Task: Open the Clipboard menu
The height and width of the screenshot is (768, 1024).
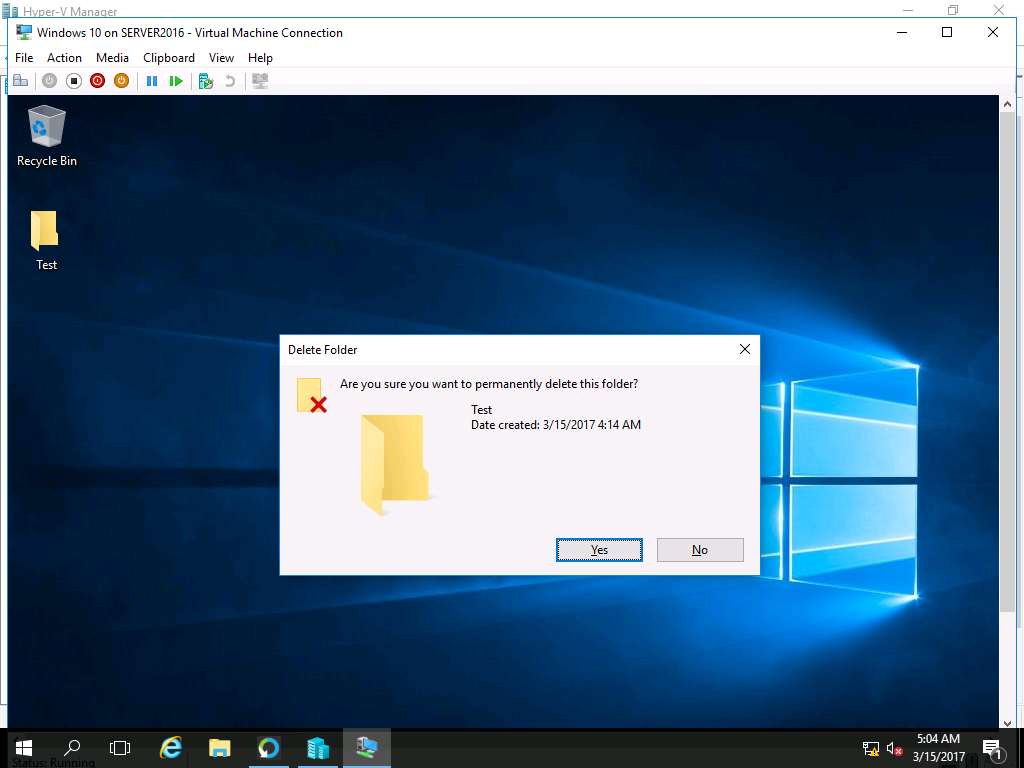Action: [168, 58]
